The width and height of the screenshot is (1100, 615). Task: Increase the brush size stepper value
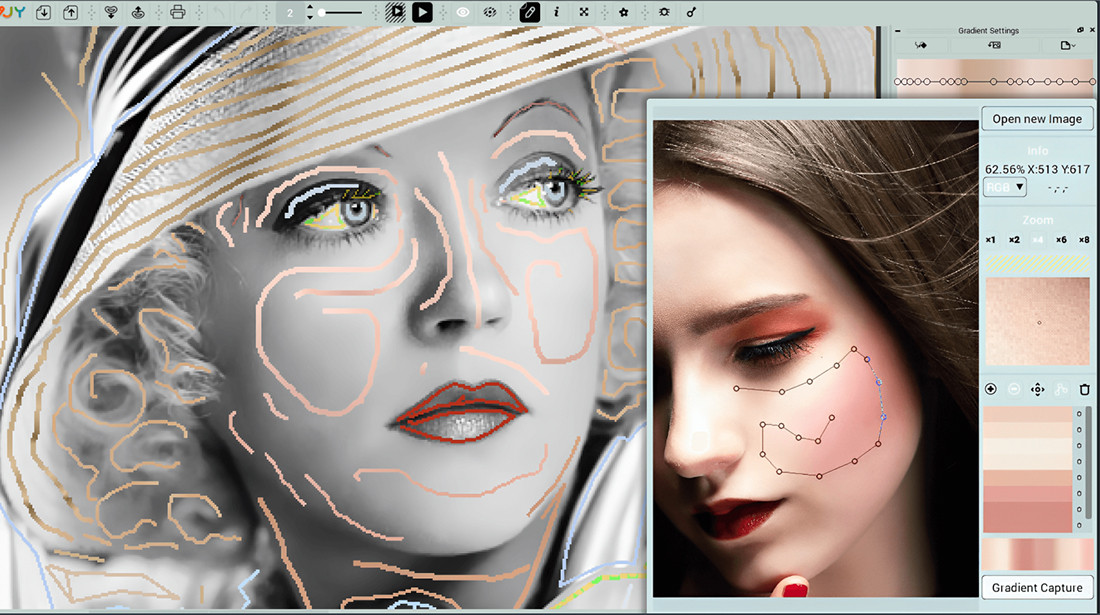310,8
